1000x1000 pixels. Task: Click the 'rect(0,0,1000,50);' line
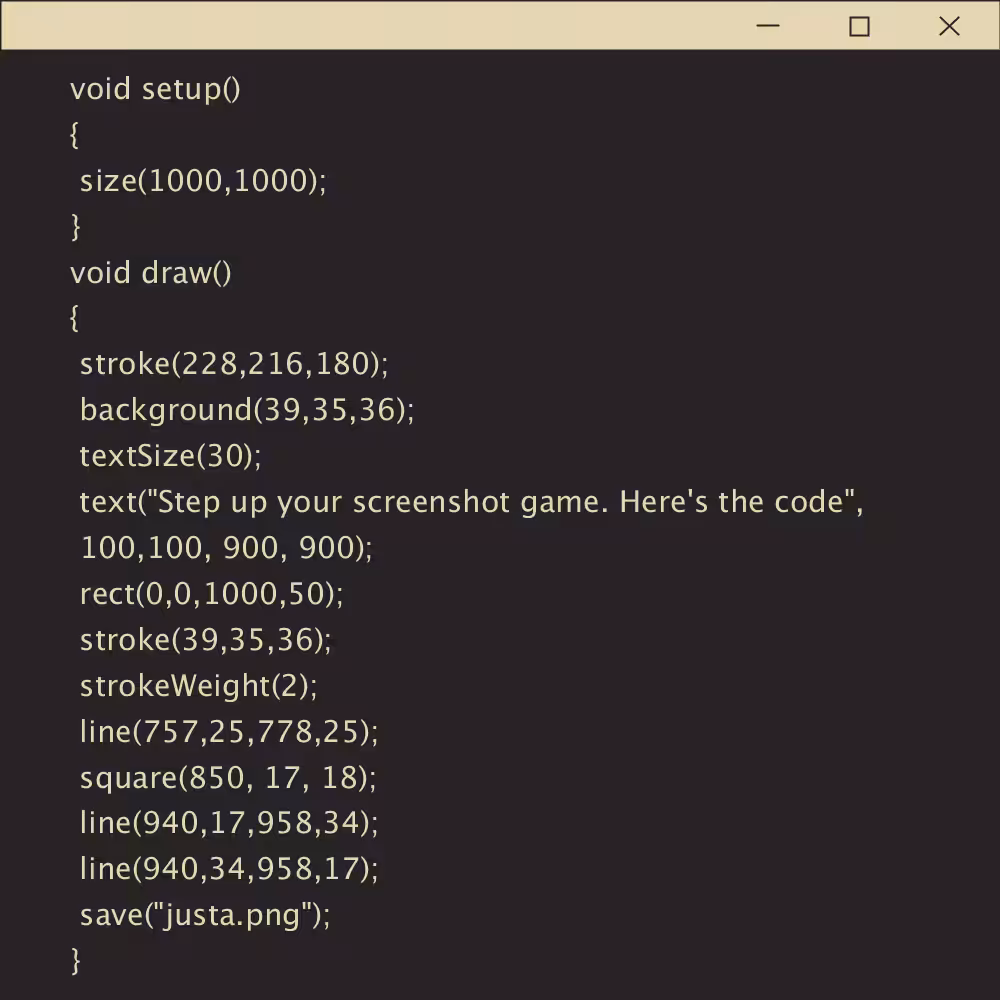coord(212,594)
